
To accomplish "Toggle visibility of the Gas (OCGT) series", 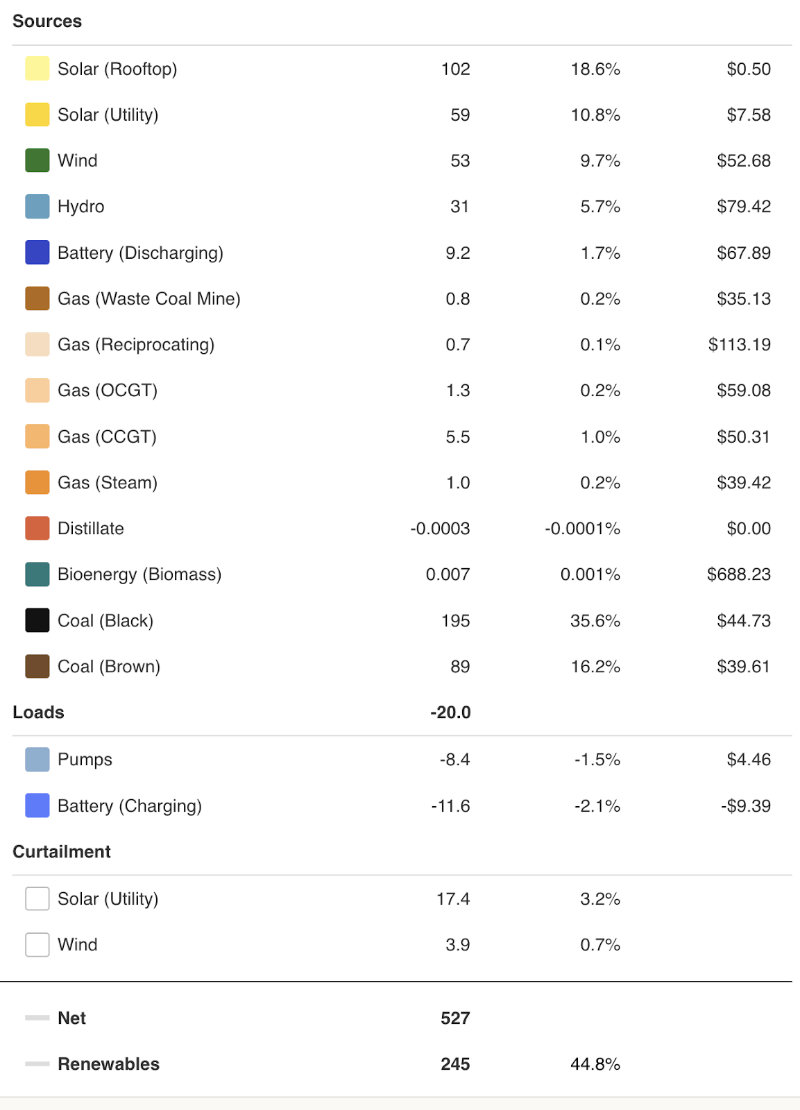I will click(x=36, y=390).
